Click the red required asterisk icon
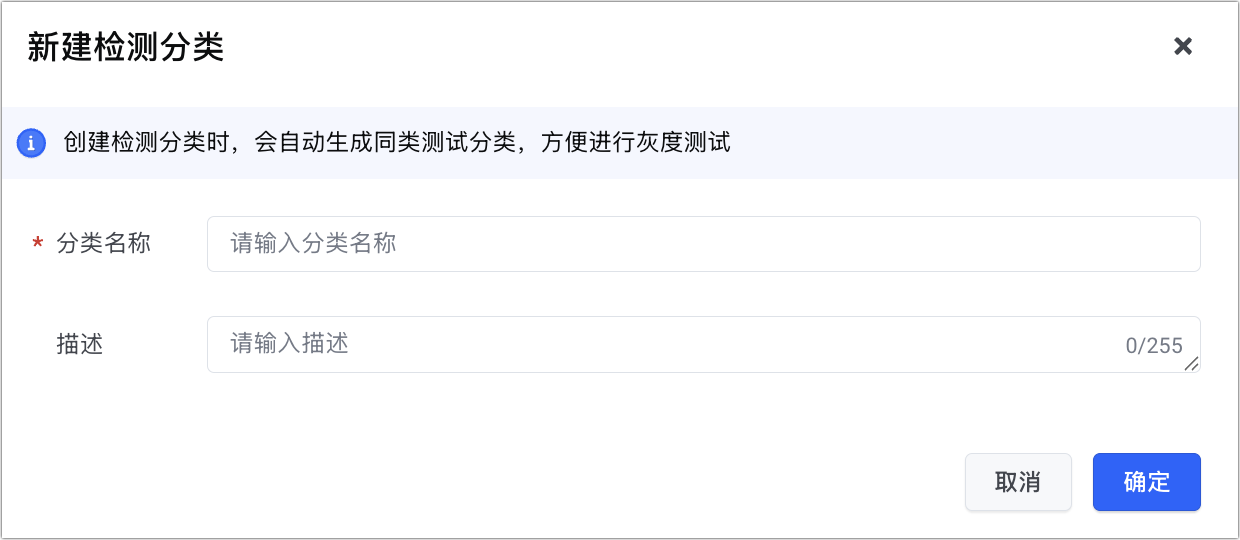The height and width of the screenshot is (540, 1240). click(x=38, y=243)
